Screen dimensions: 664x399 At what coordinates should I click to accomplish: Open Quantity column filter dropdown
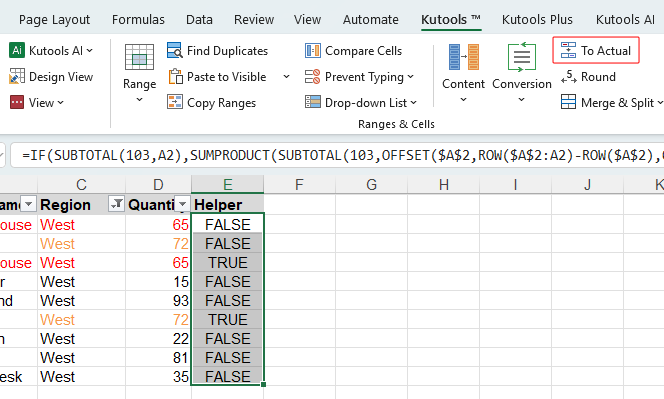point(183,204)
